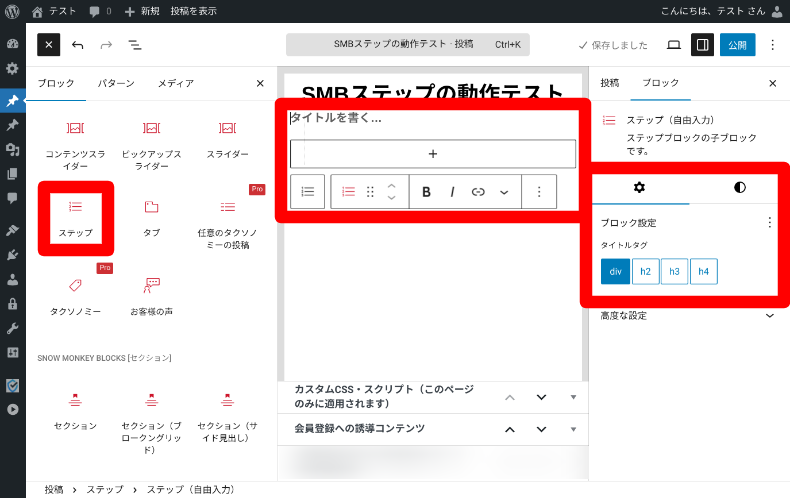The width and height of the screenshot is (790, 498).
Task: Select the div title tag option
Action: (614, 271)
